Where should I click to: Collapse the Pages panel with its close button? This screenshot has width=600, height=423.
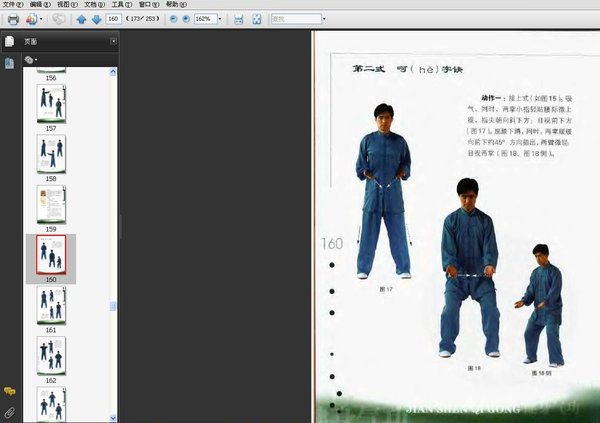pos(114,41)
